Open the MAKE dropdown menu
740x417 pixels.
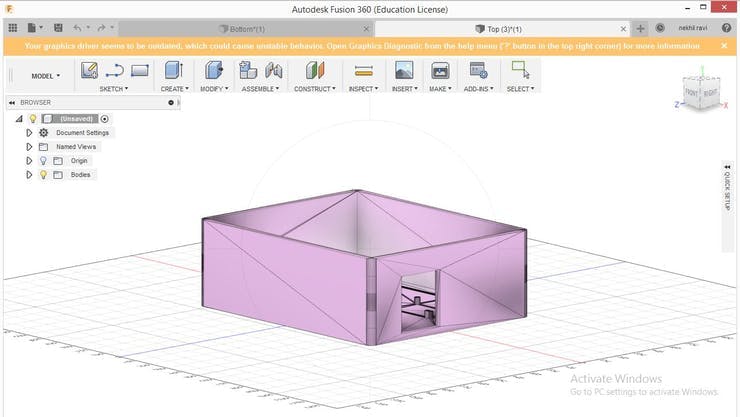440,89
